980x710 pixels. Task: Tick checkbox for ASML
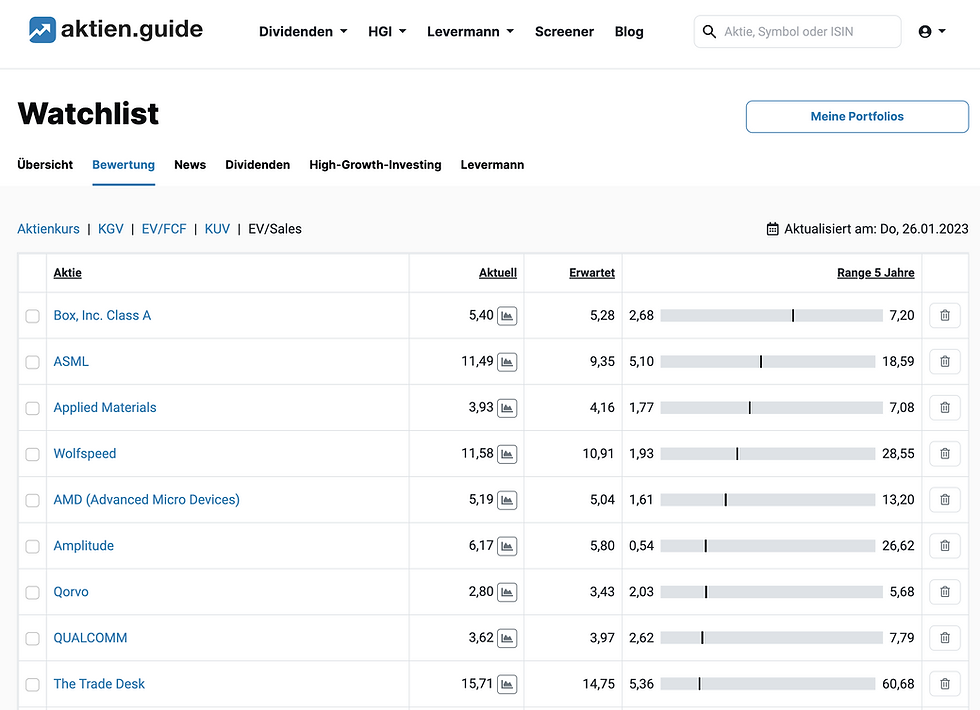point(32,362)
